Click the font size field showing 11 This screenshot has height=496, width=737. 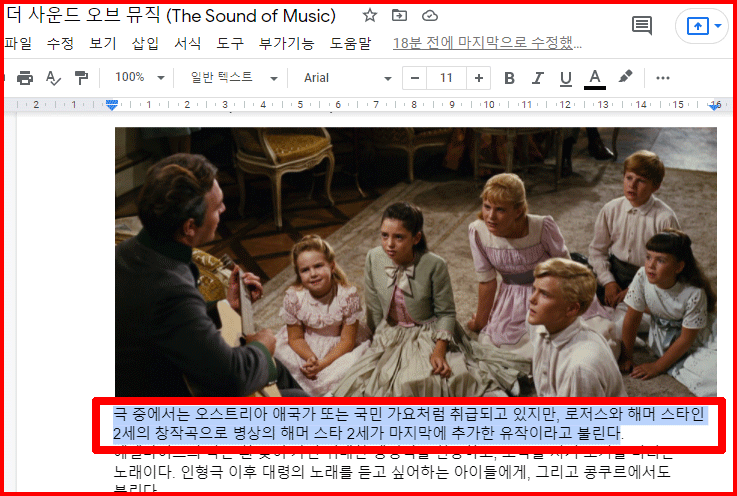(x=446, y=78)
